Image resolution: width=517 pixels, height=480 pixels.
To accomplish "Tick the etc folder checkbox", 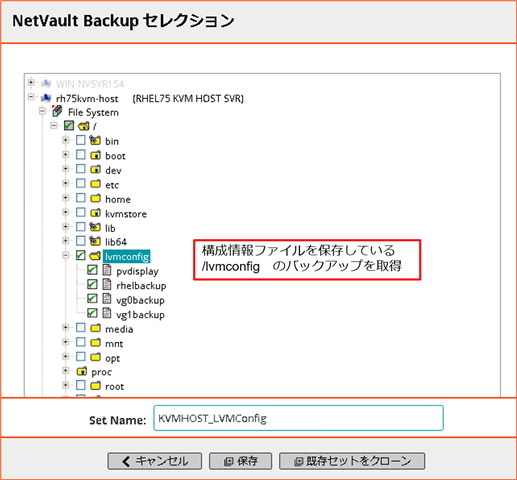I will click(80, 183).
